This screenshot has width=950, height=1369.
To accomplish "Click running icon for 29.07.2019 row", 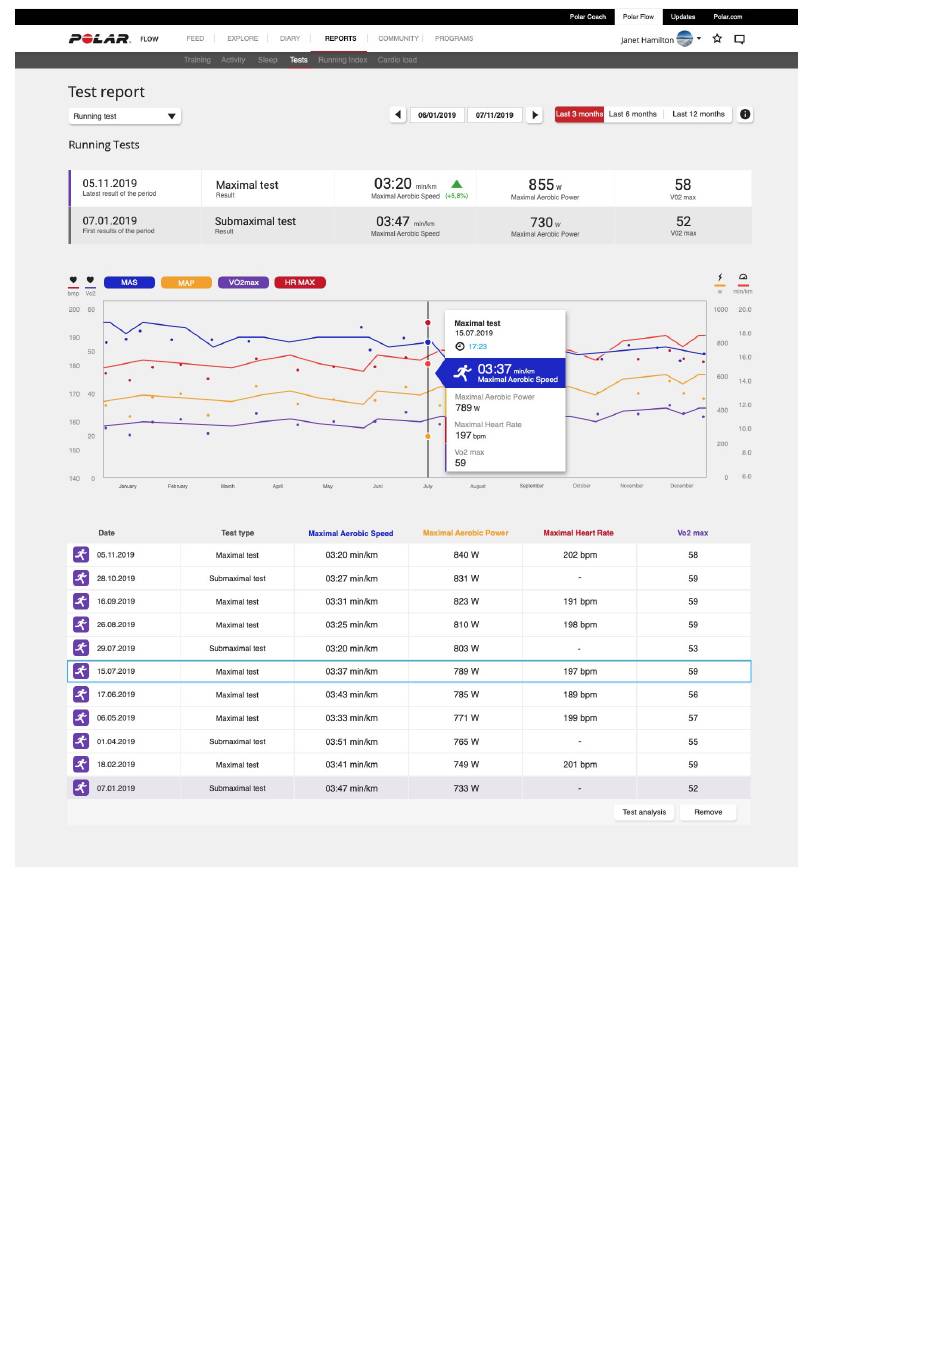I will (x=81, y=648).
